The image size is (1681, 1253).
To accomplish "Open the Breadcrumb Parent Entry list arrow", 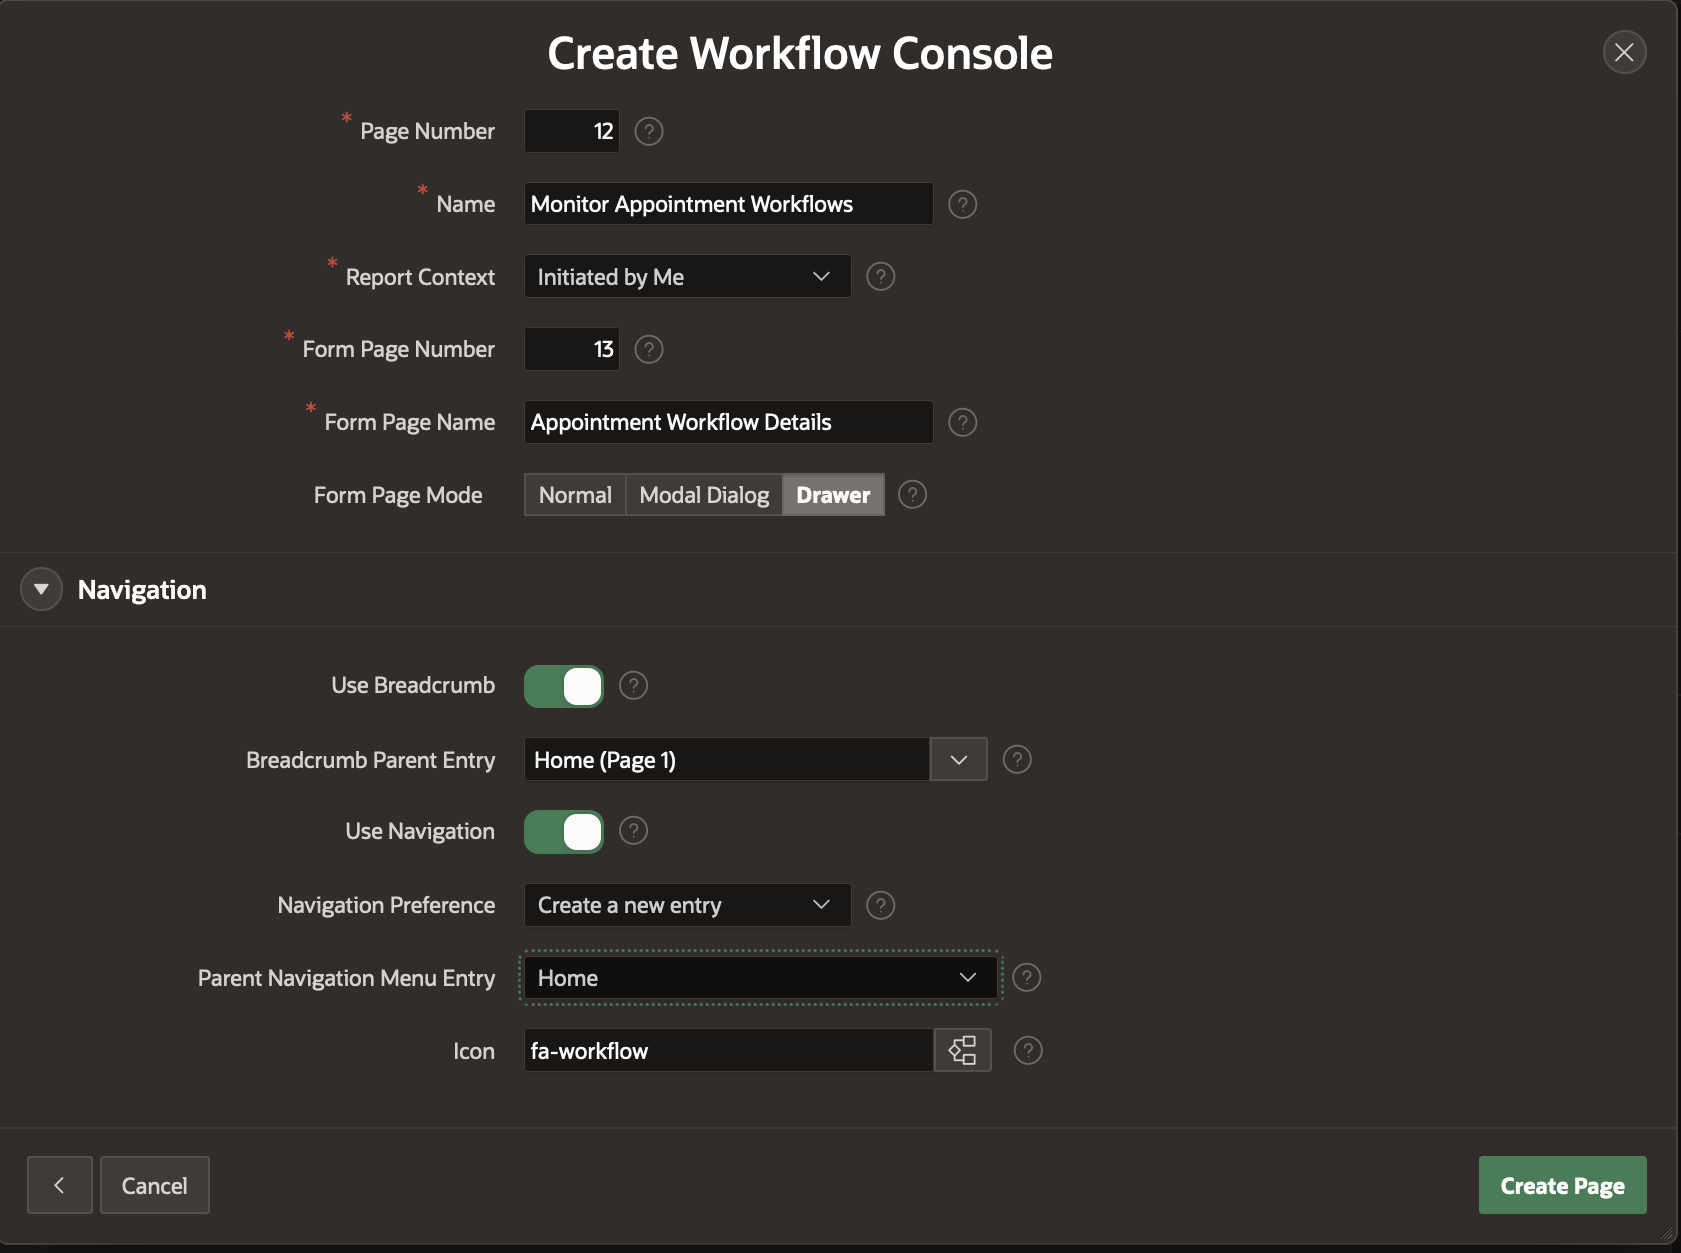I will coord(959,759).
